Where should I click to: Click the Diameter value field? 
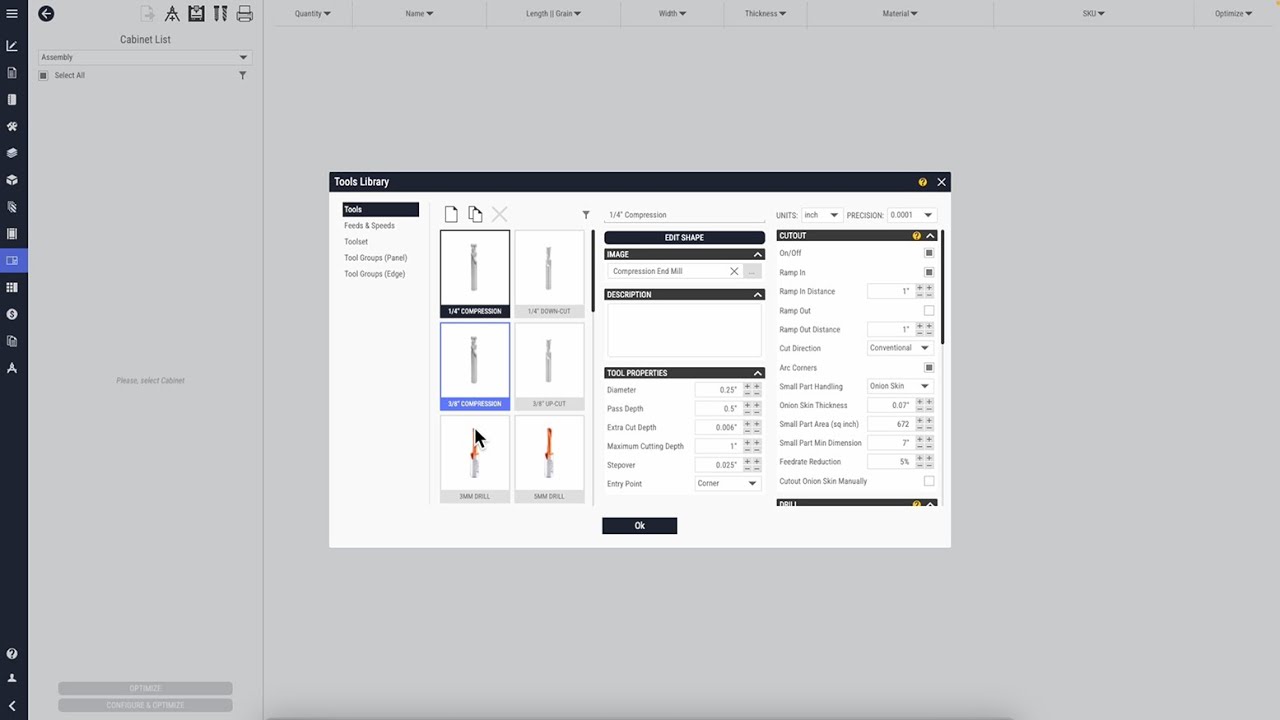(x=718, y=390)
